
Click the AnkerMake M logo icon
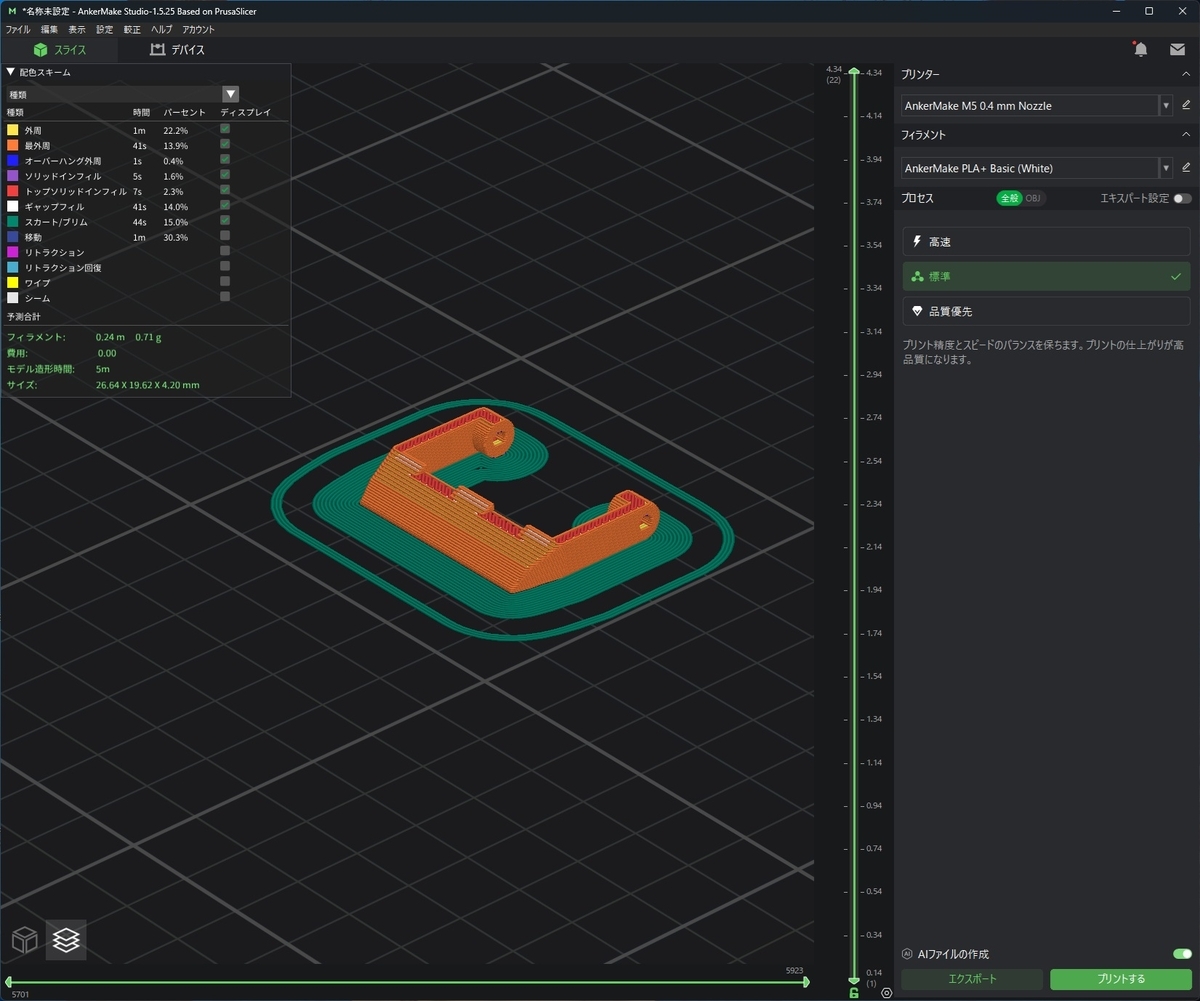coord(10,11)
